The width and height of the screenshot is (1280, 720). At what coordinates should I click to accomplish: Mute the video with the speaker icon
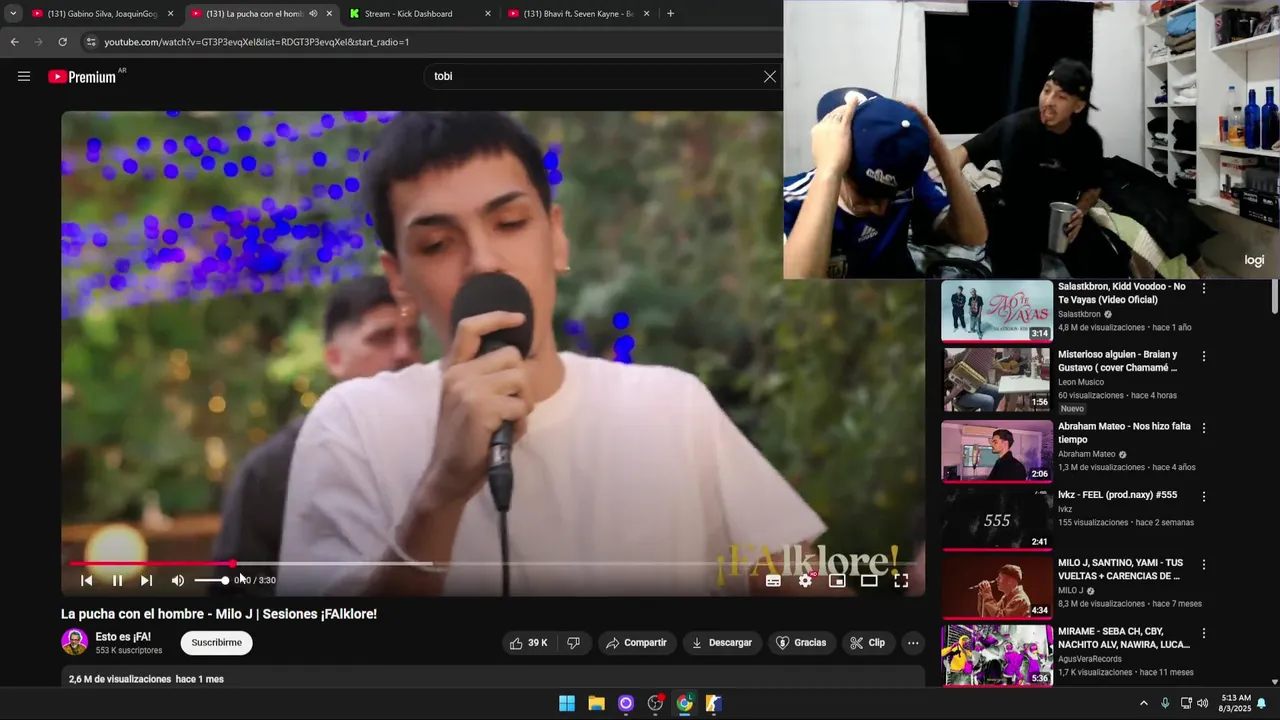(177, 580)
